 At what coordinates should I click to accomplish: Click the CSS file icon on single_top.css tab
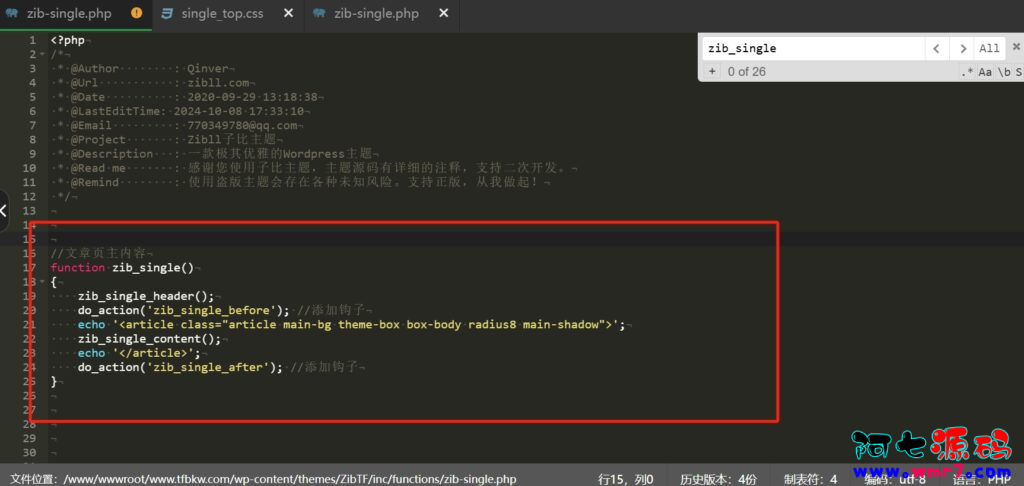pos(165,14)
